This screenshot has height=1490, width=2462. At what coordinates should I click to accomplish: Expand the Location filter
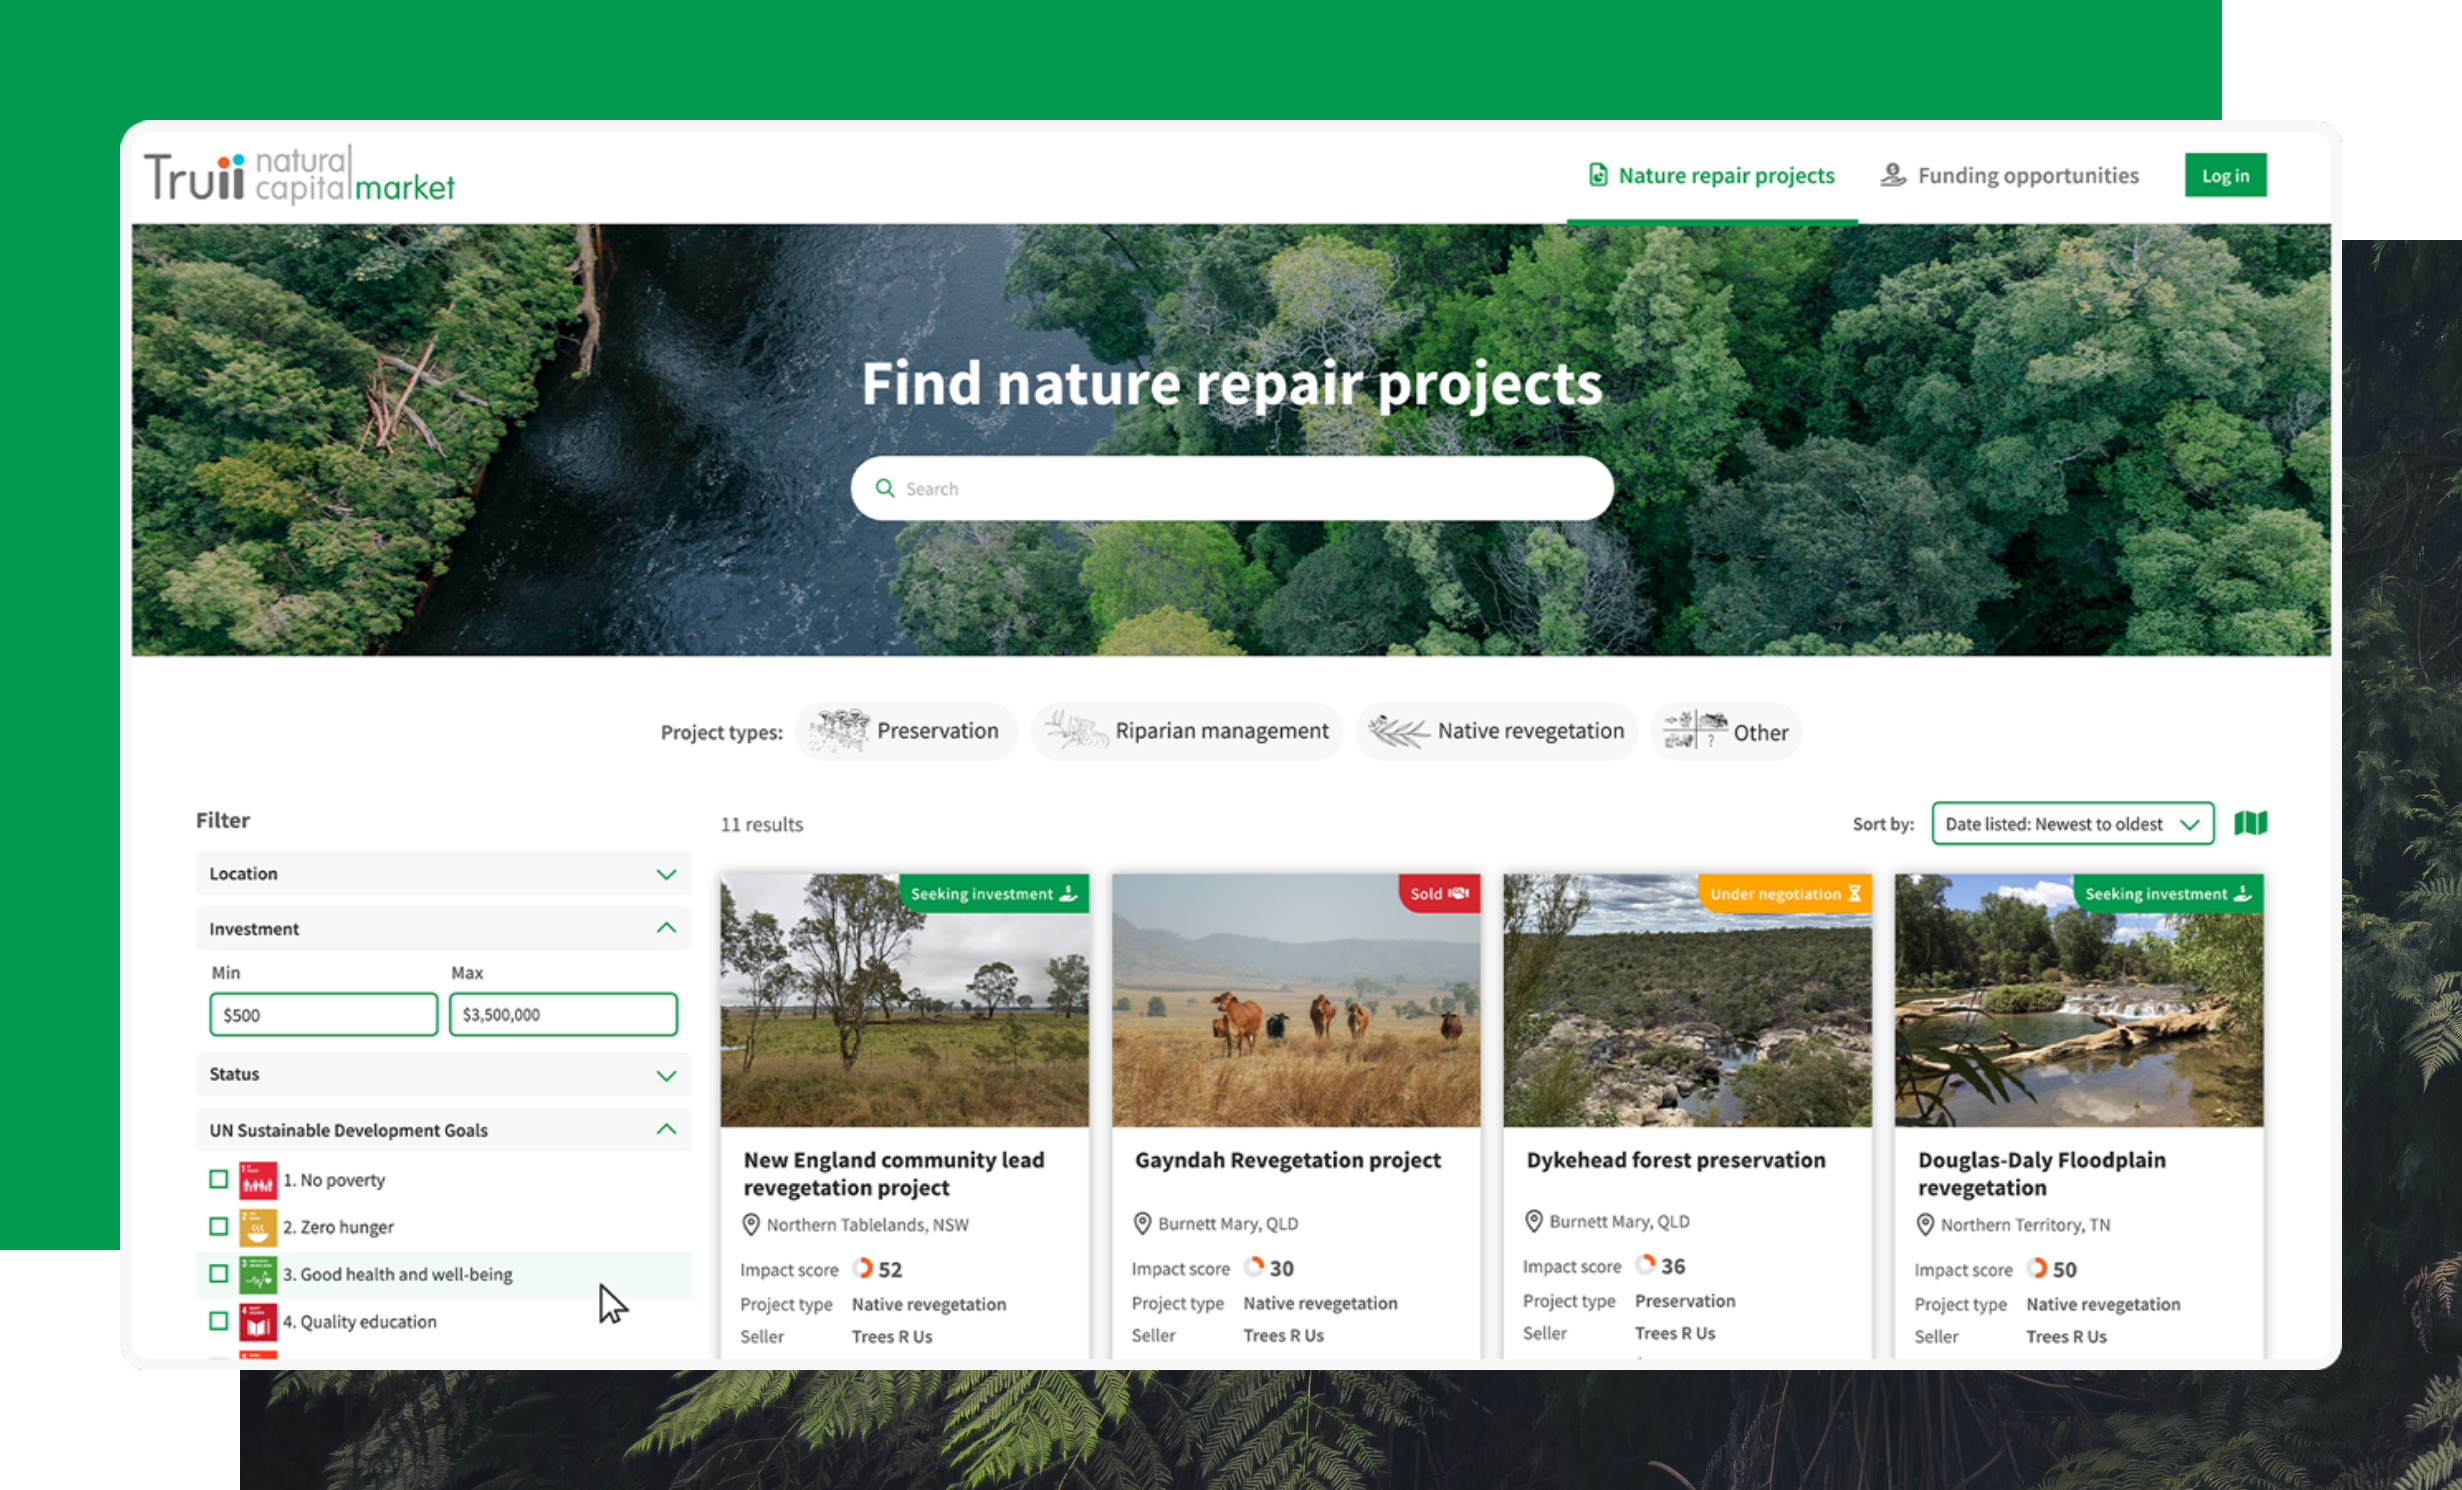click(x=443, y=873)
